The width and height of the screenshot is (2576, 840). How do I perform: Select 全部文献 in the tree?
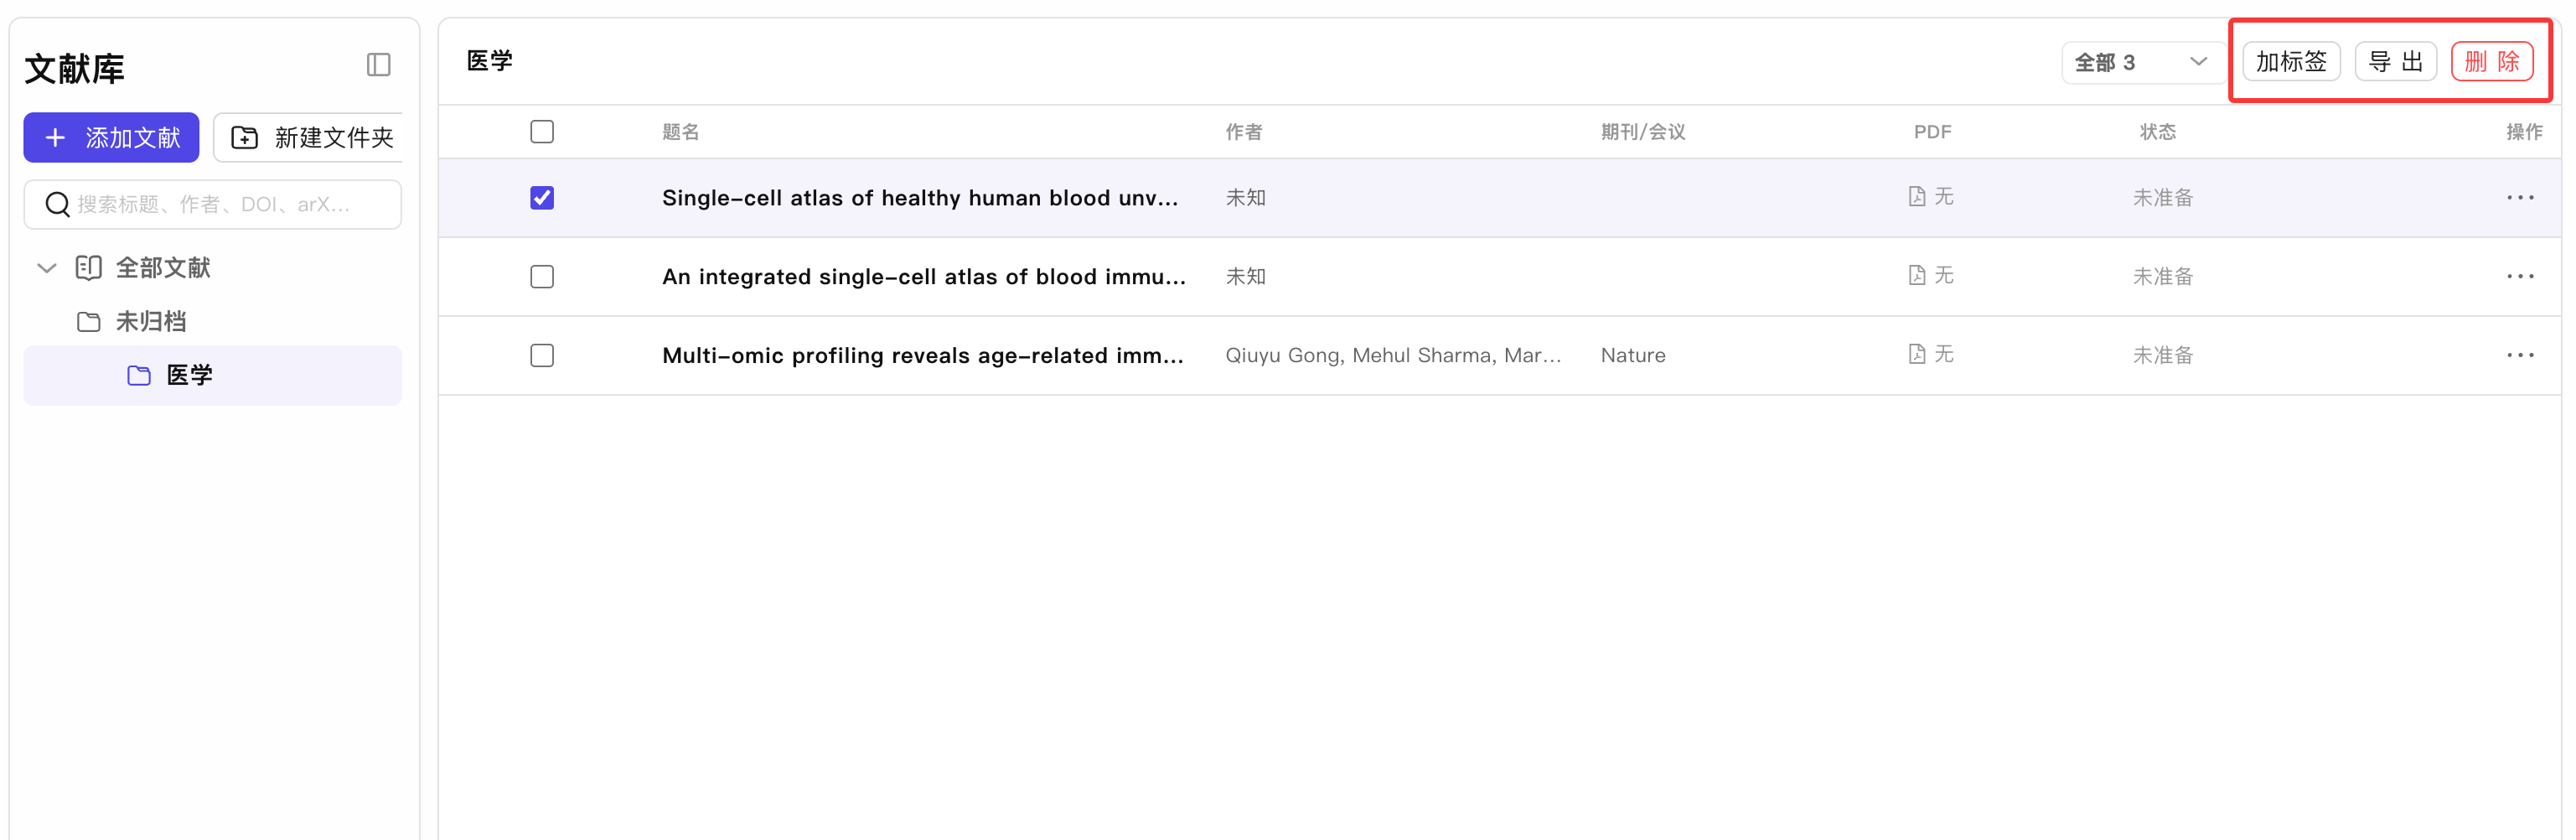click(163, 268)
